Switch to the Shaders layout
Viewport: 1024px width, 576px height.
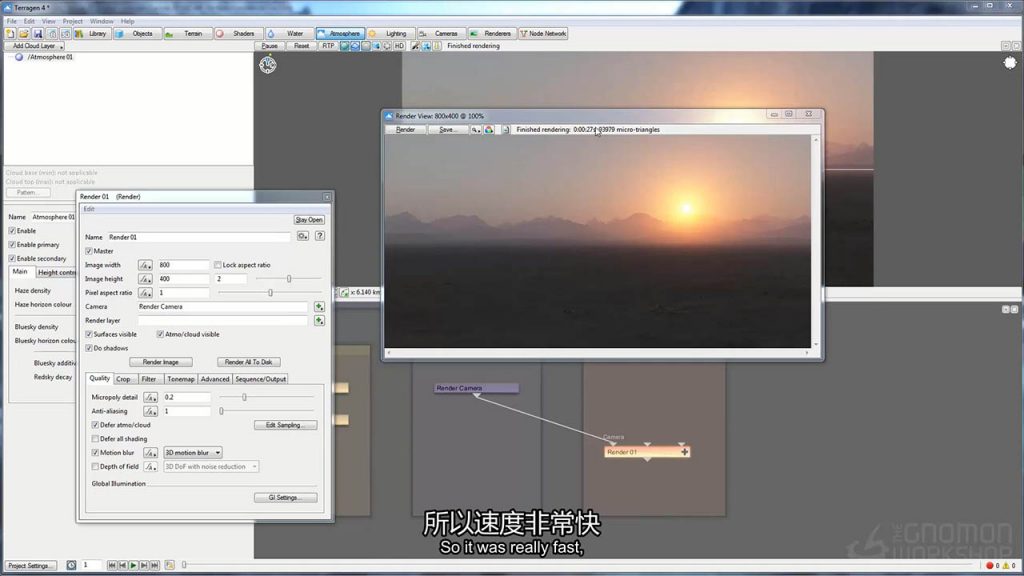237,33
